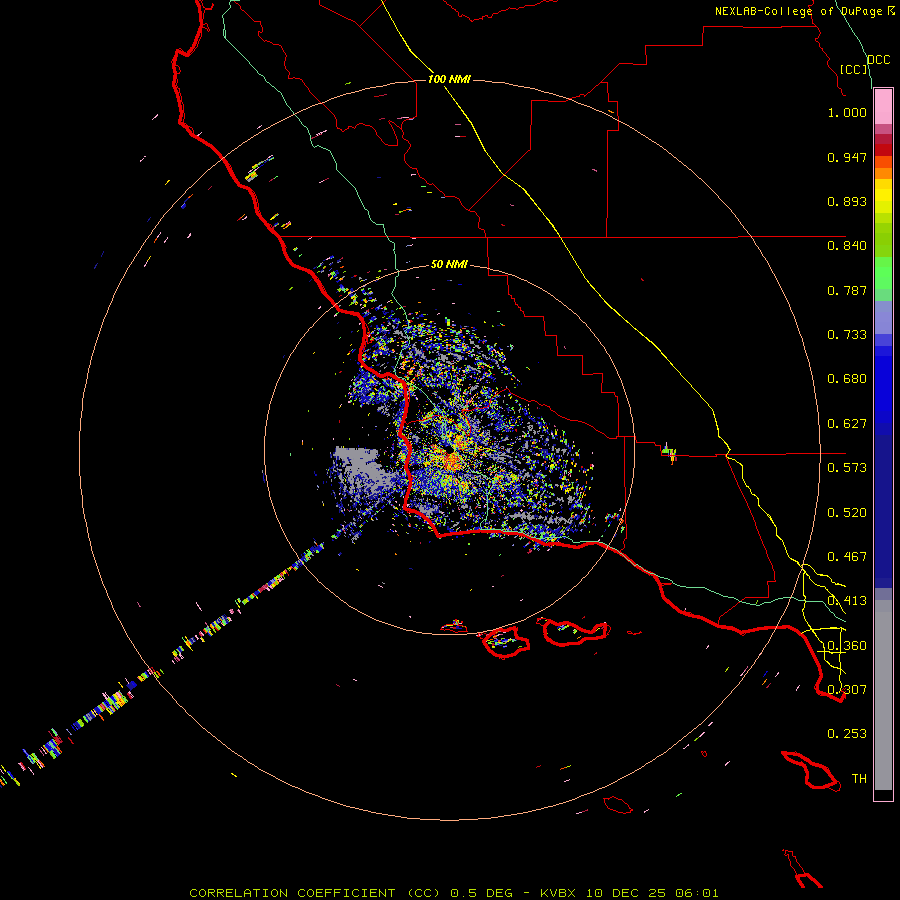The width and height of the screenshot is (900, 900).
Task: Click the 0.733 legend value
Action: point(847,335)
